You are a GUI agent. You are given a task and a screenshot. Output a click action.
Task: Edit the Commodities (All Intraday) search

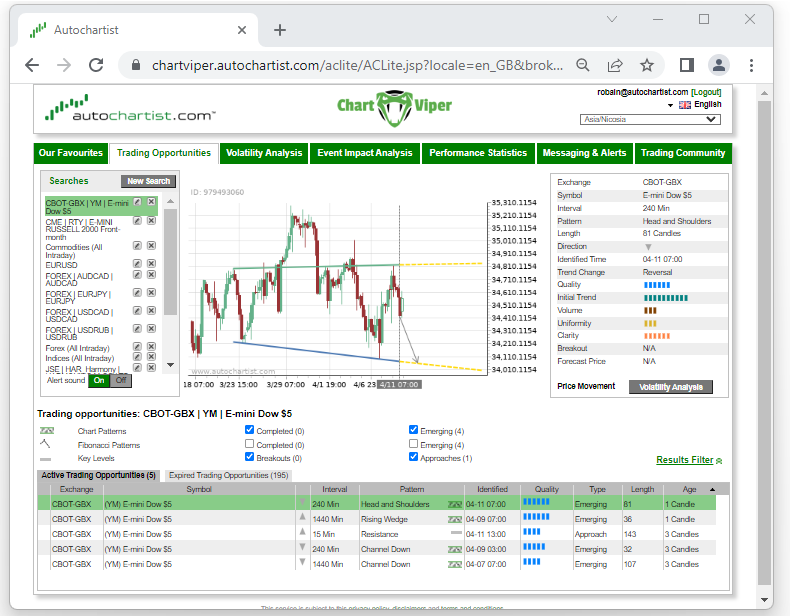pyautogui.click(x=137, y=246)
